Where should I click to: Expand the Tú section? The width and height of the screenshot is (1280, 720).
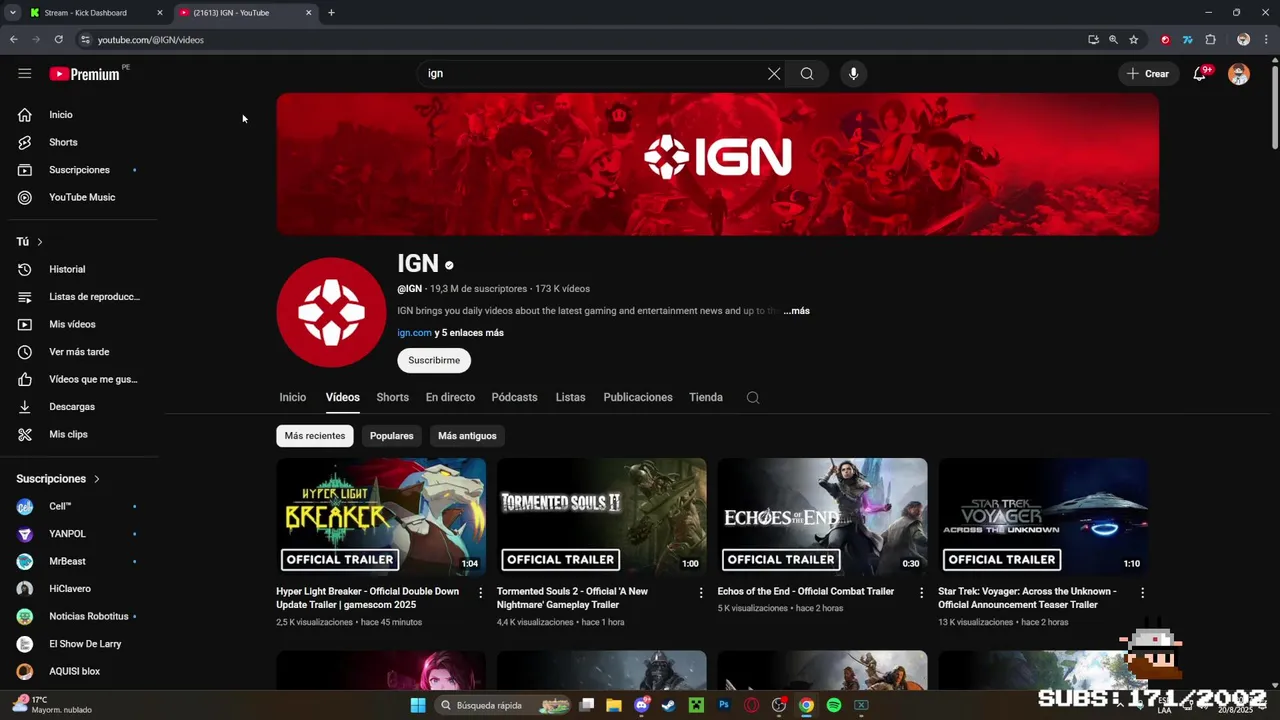coord(30,242)
